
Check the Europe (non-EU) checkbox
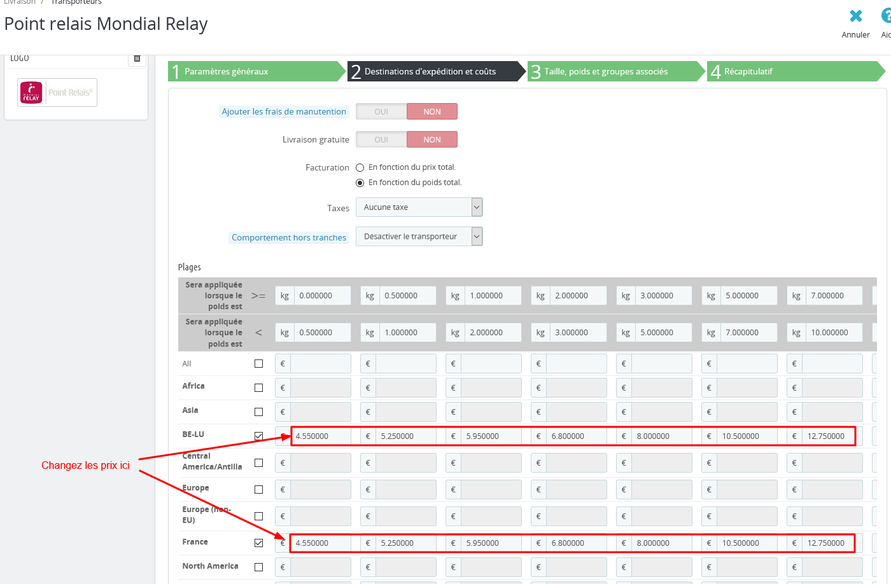pos(259,516)
